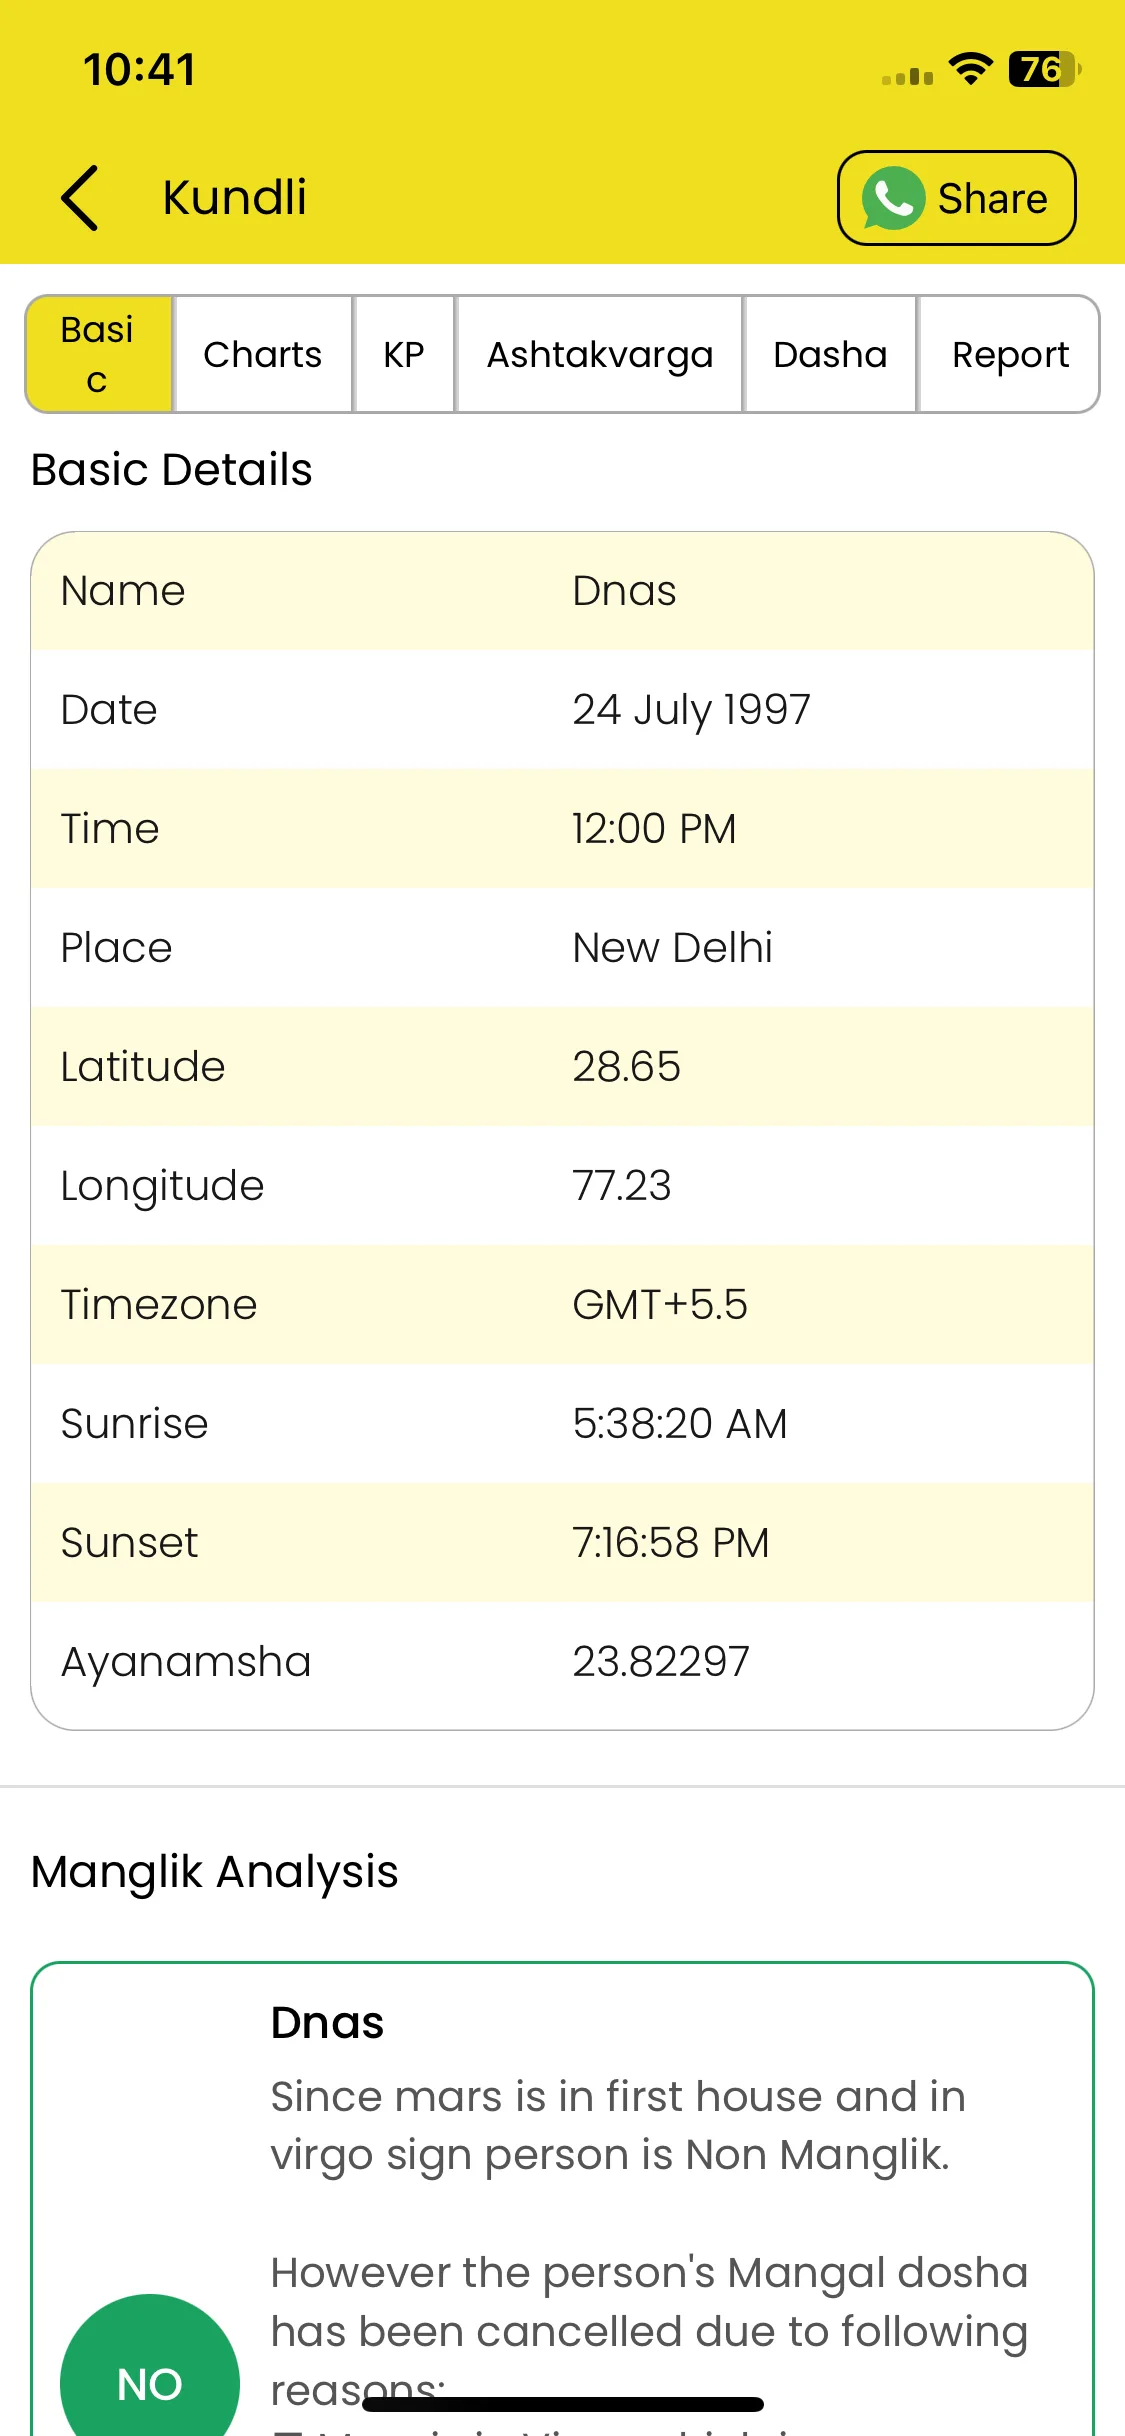Tap the Name row showing Dnas

click(x=562, y=591)
